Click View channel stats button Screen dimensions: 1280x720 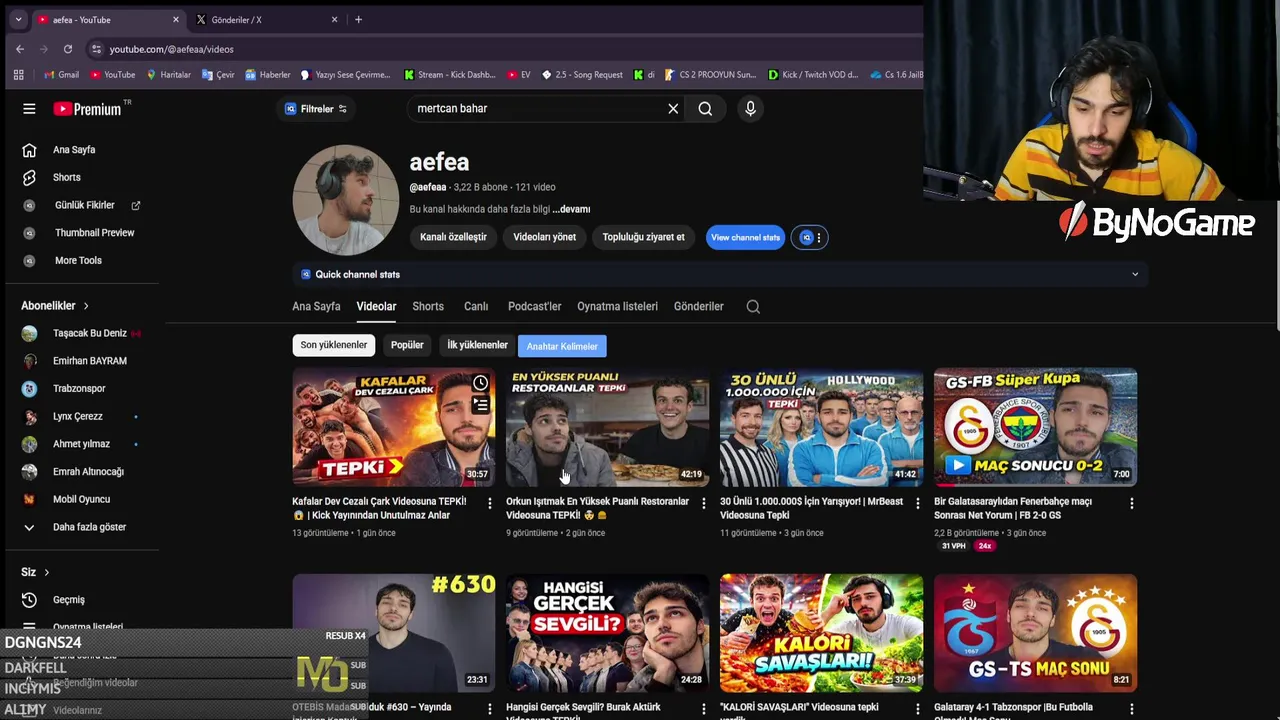pos(745,237)
